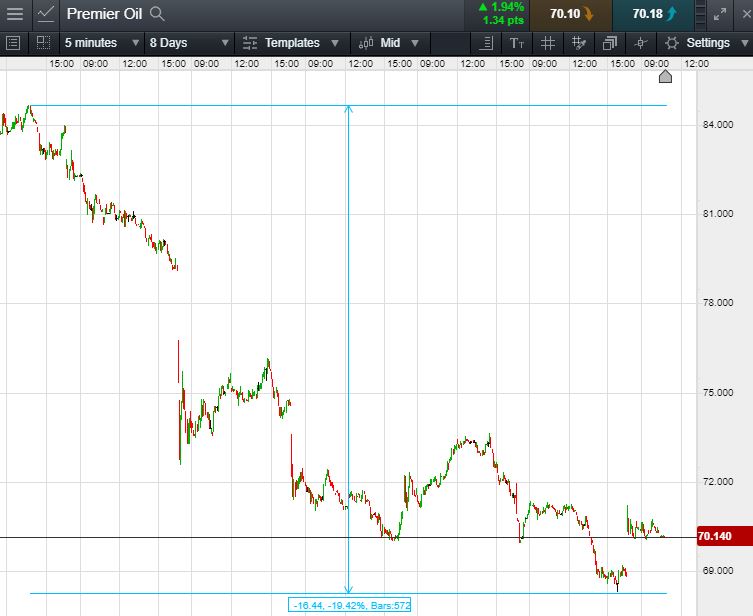Open the Settings dropdown
753x616 pixels.
click(707, 43)
